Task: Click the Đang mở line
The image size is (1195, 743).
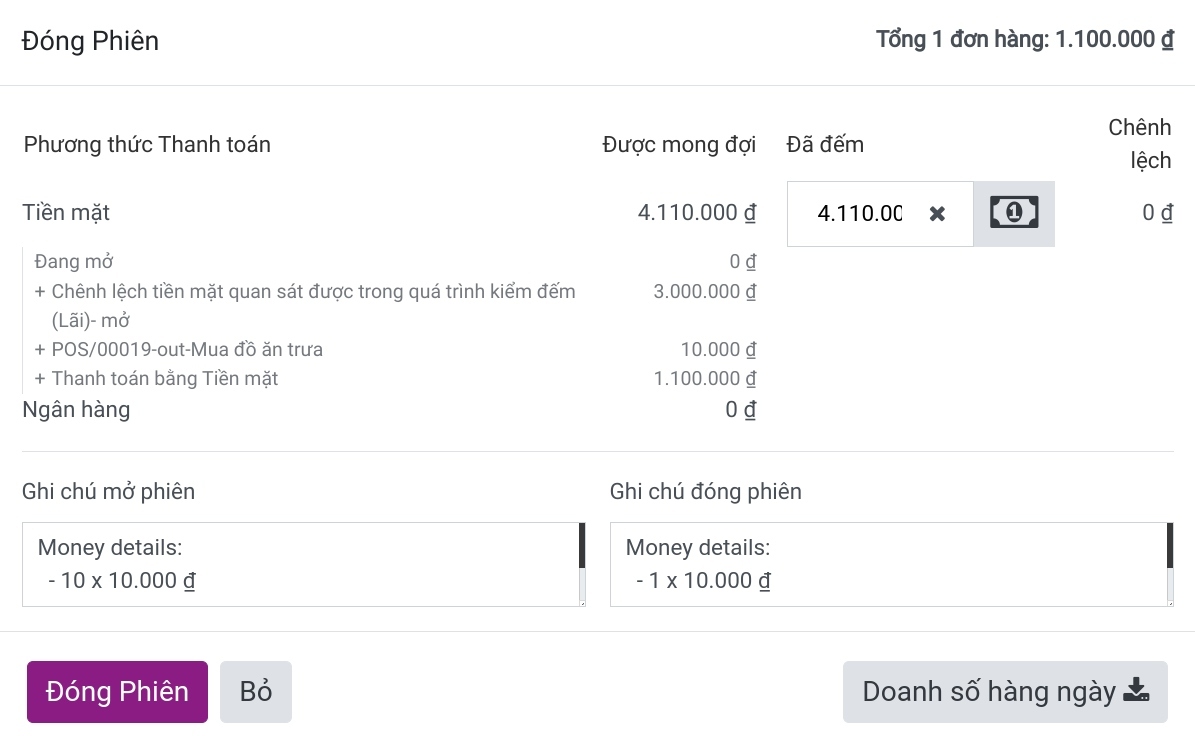Action: 74,261
